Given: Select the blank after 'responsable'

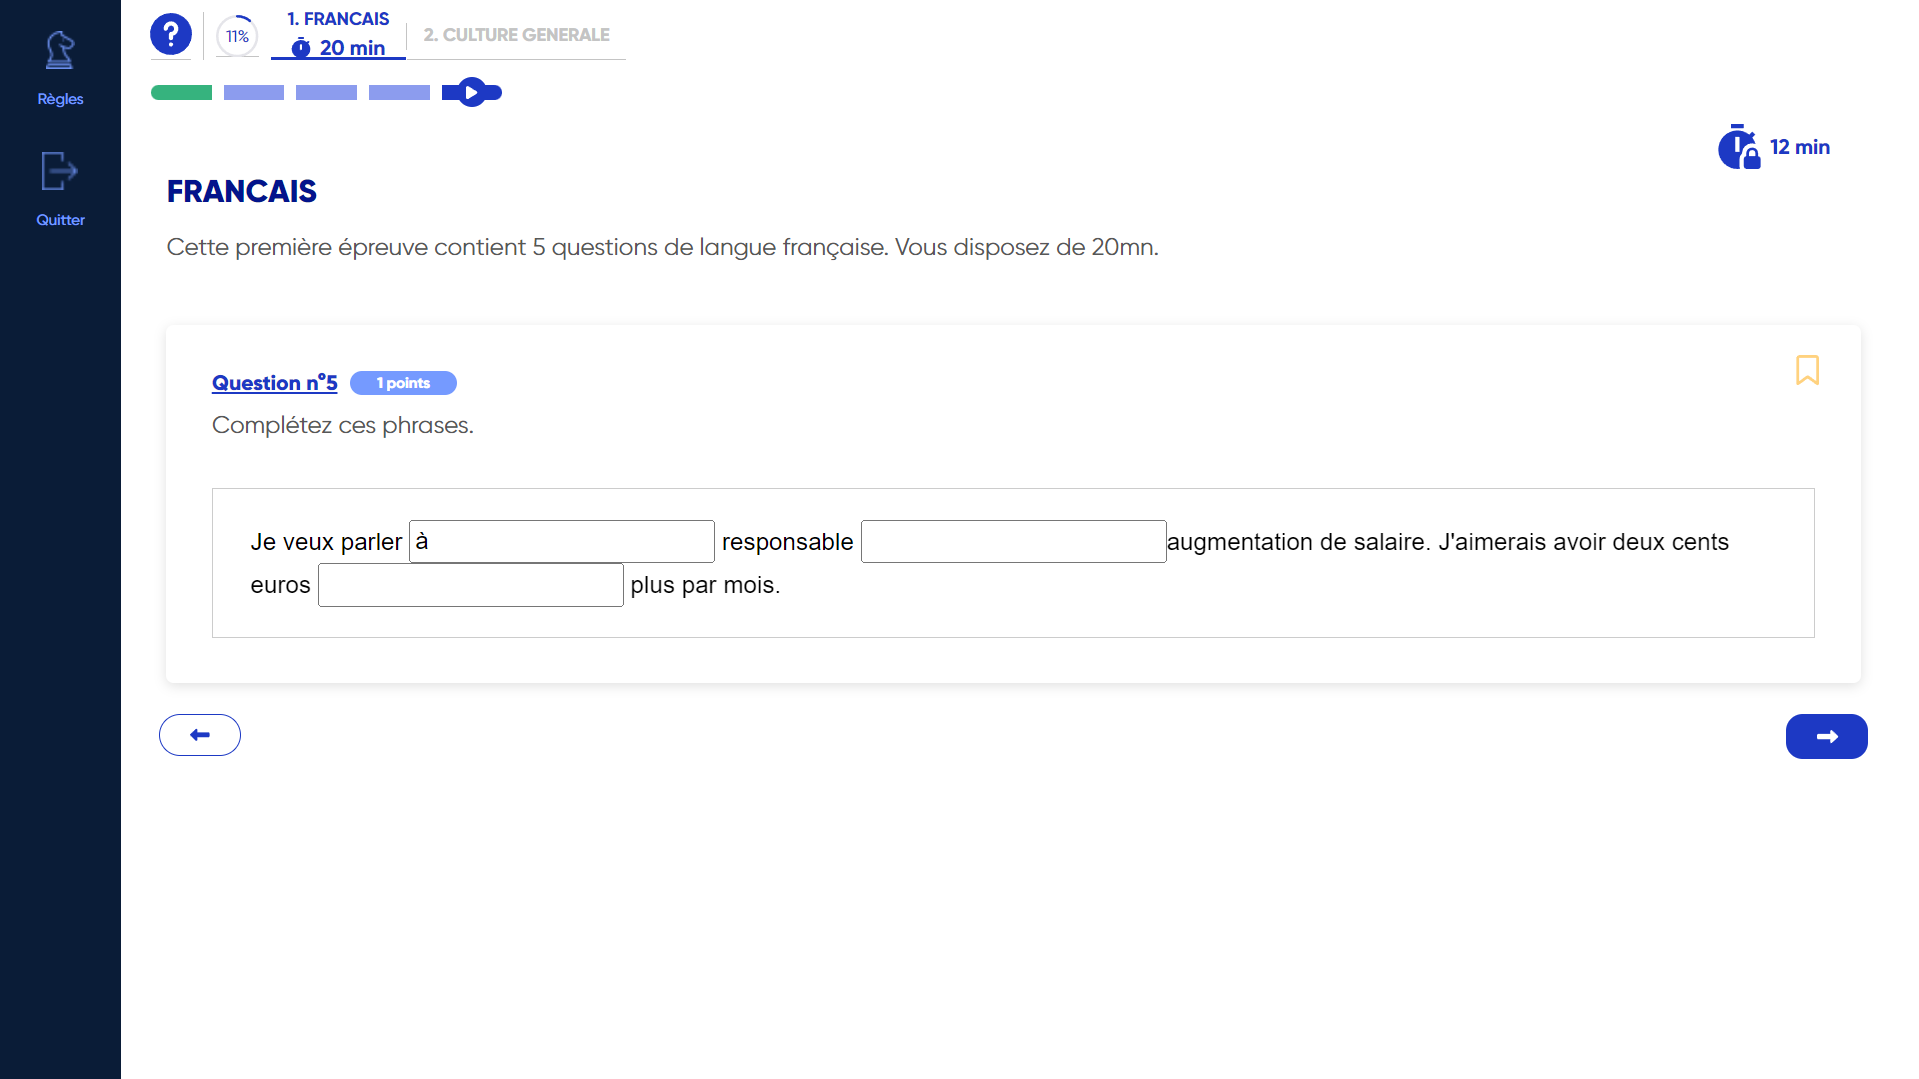Looking at the screenshot, I should [1013, 541].
